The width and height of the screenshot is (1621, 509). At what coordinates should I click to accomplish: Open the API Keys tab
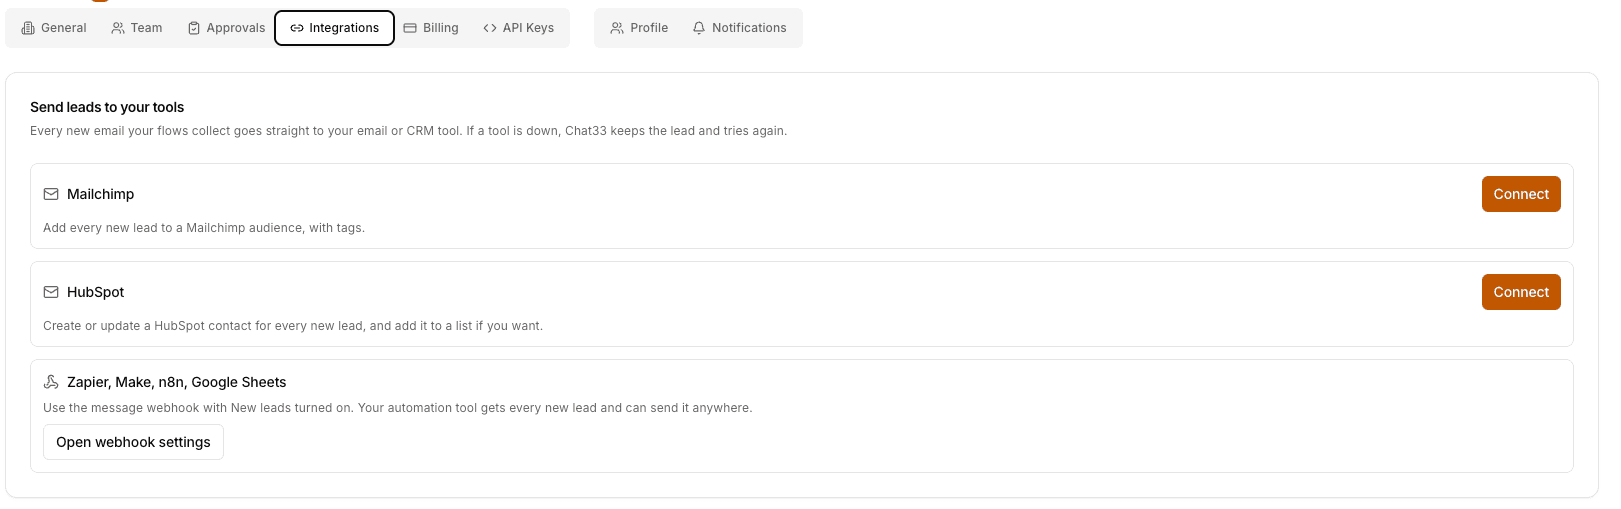tap(518, 28)
